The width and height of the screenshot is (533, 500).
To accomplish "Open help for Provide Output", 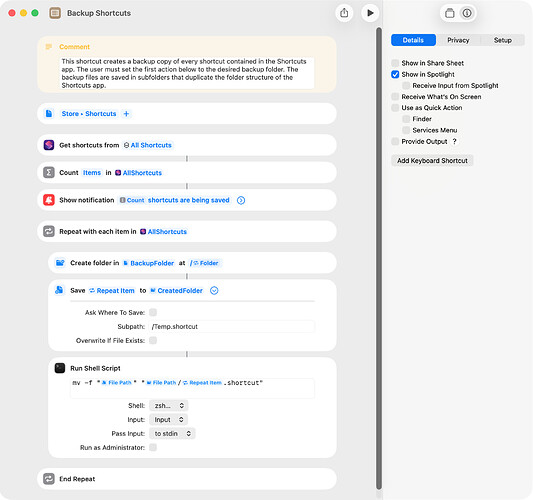I will (454, 141).
